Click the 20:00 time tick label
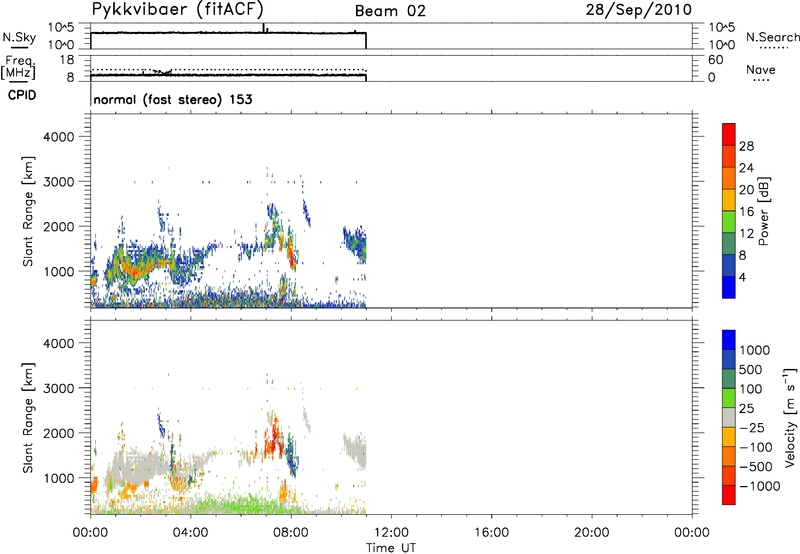 click(x=591, y=532)
